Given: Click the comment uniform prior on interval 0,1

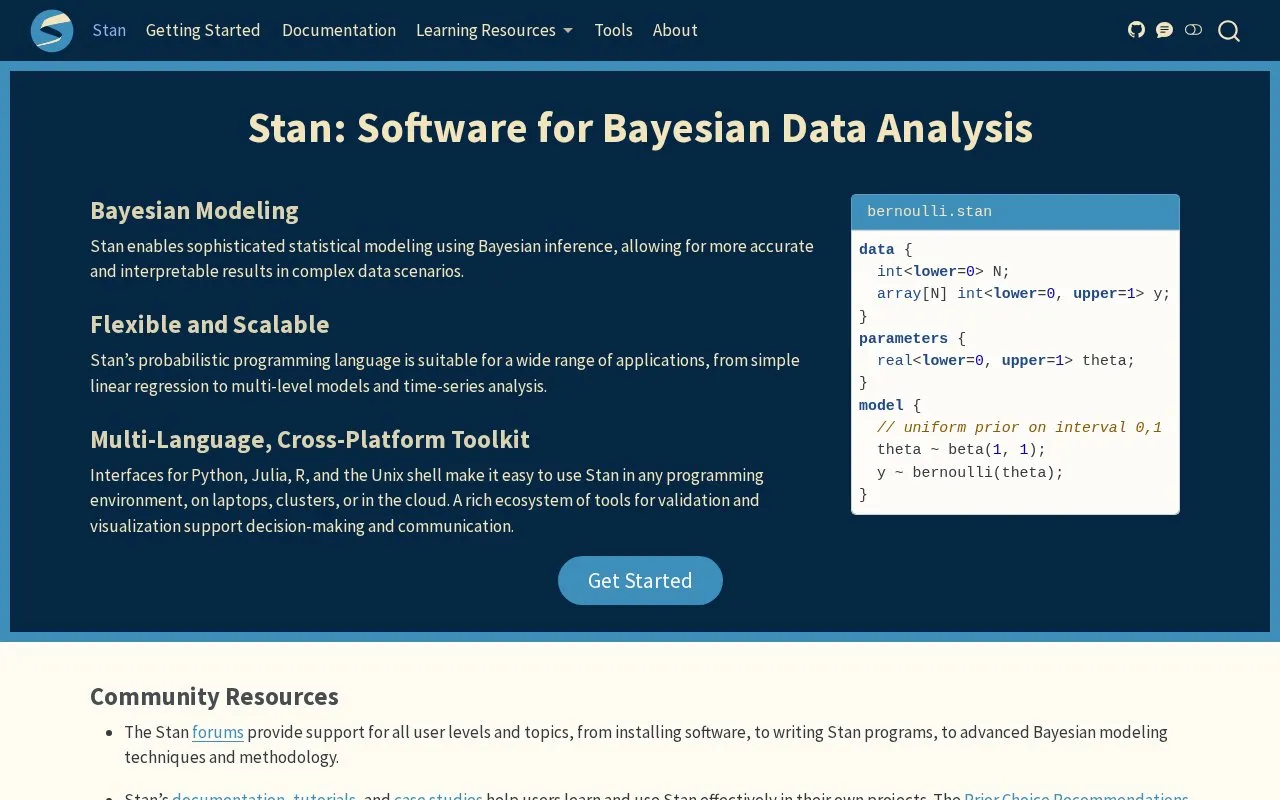Looking at the screenshot, I should tap(1019, 428).
